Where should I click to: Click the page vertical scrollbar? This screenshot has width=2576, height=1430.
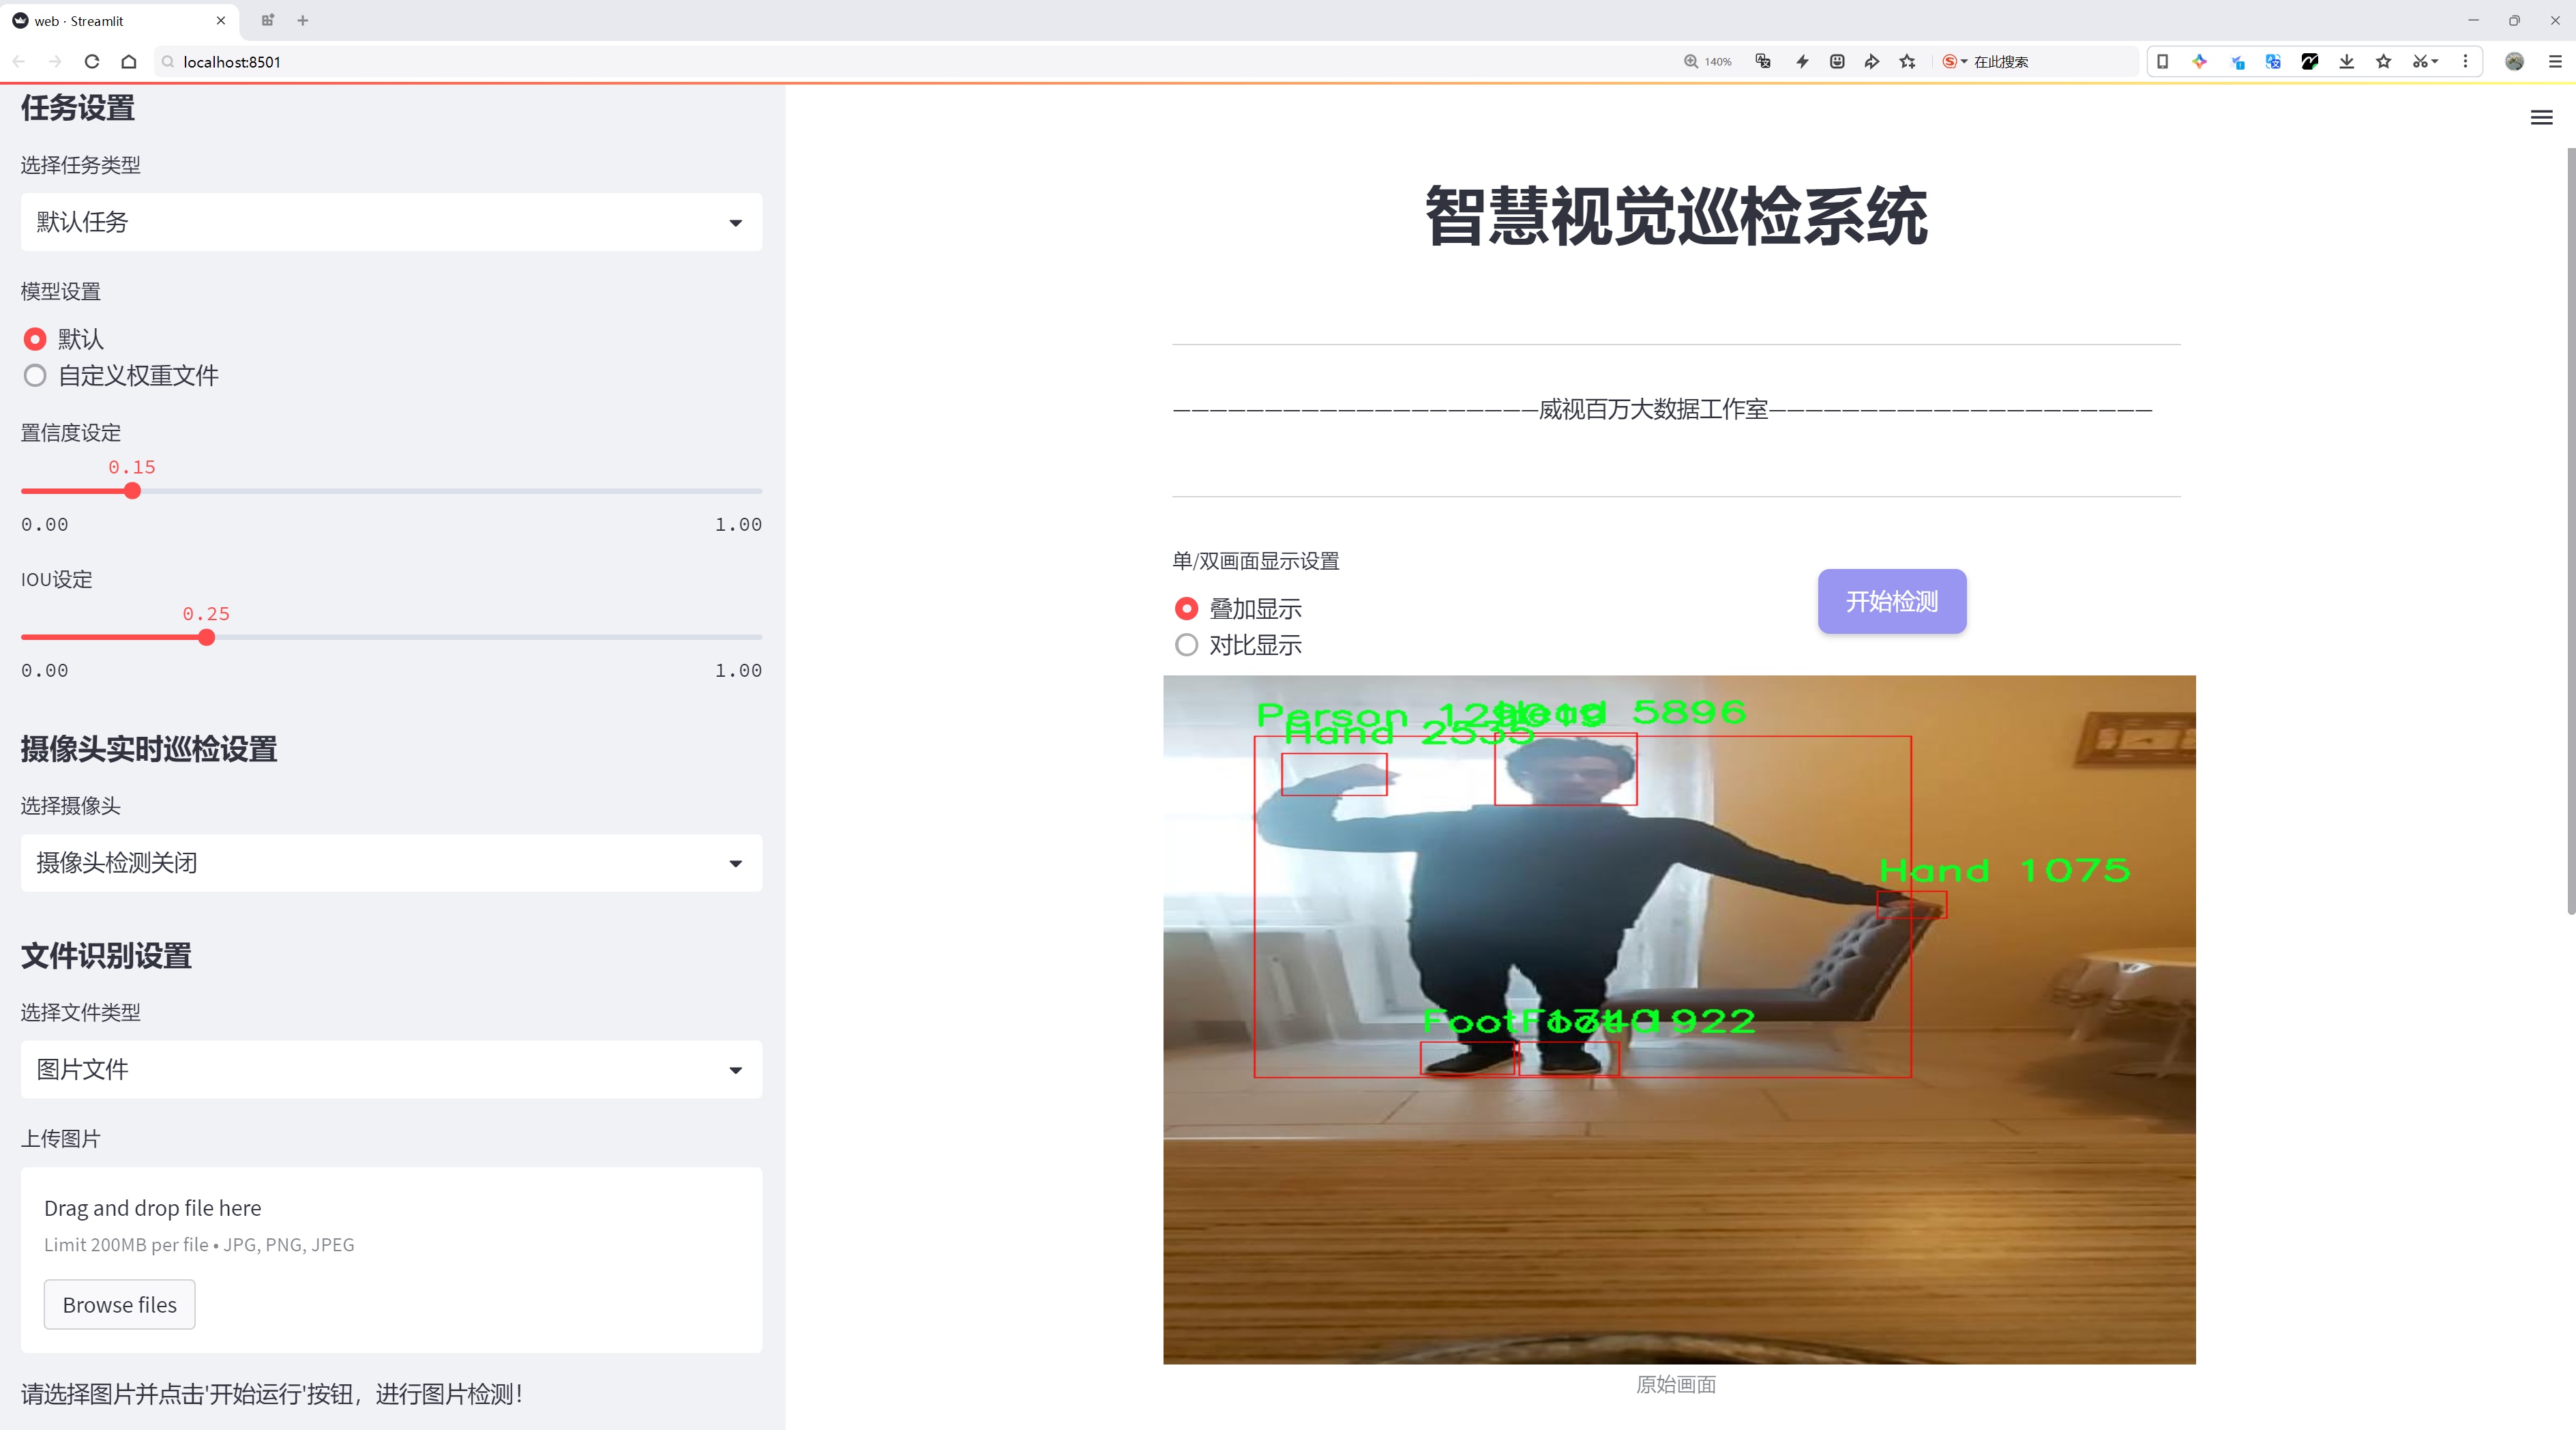[x=2570, y=530]
